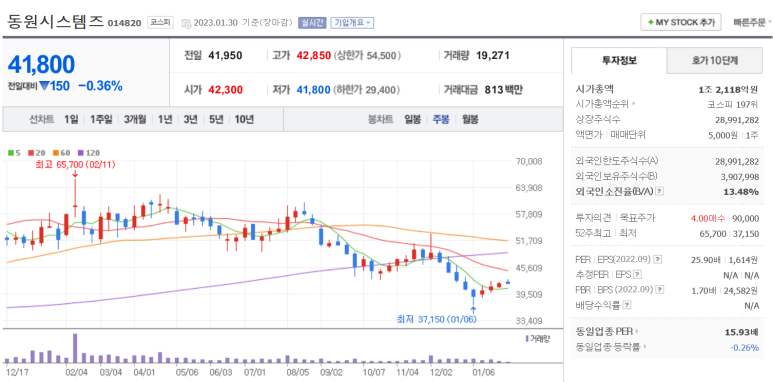Click the 상한가 54,500 label
773x382 pixels.
(x=367, y=56)
